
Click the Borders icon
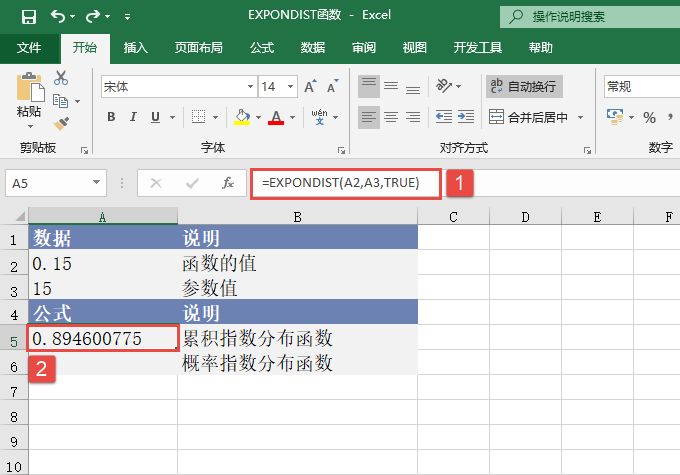click(x=199, y=117)
